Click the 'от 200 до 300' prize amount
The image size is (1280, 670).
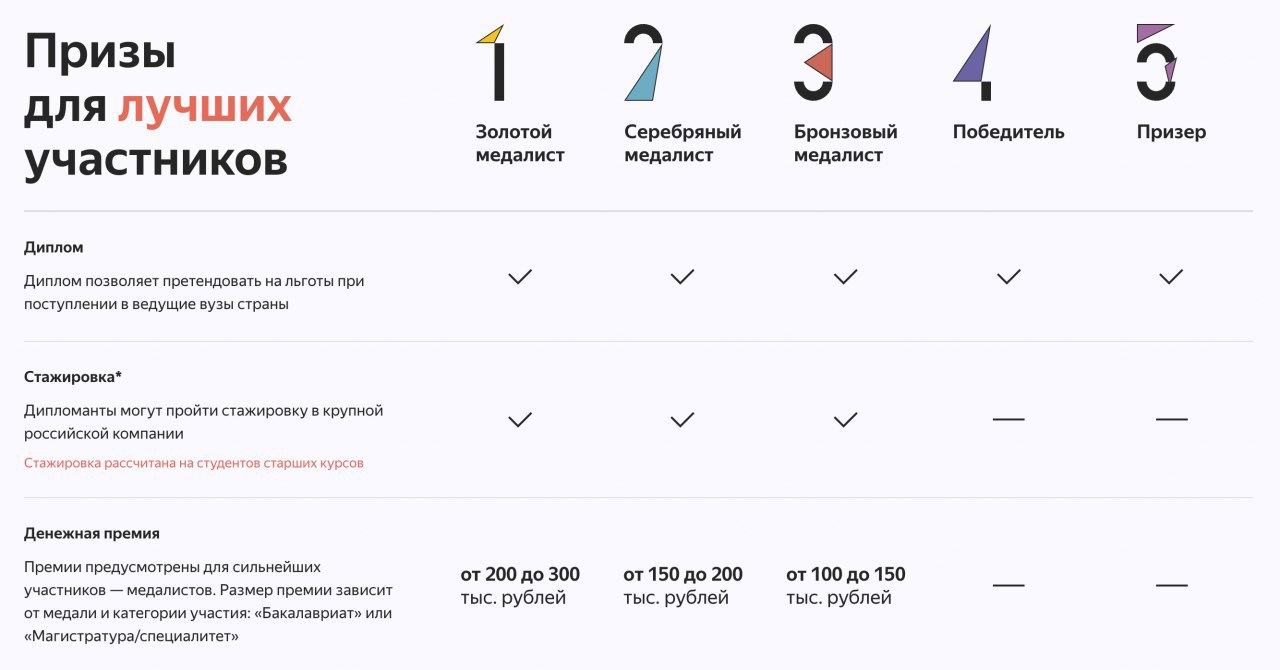pos(520,575)
